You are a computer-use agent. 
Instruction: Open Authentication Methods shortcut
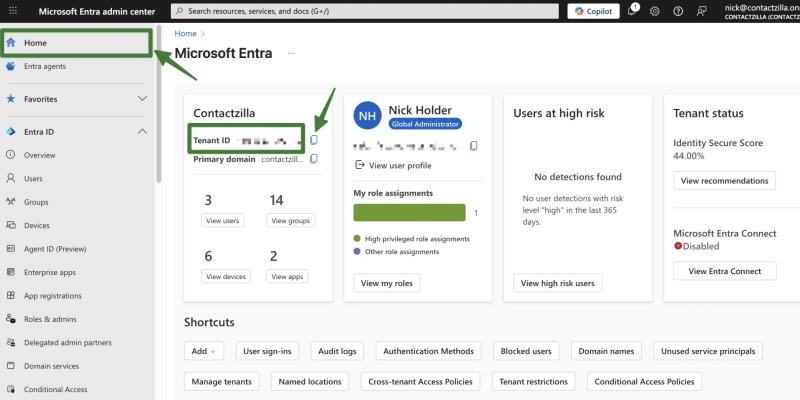click(429, 351)
